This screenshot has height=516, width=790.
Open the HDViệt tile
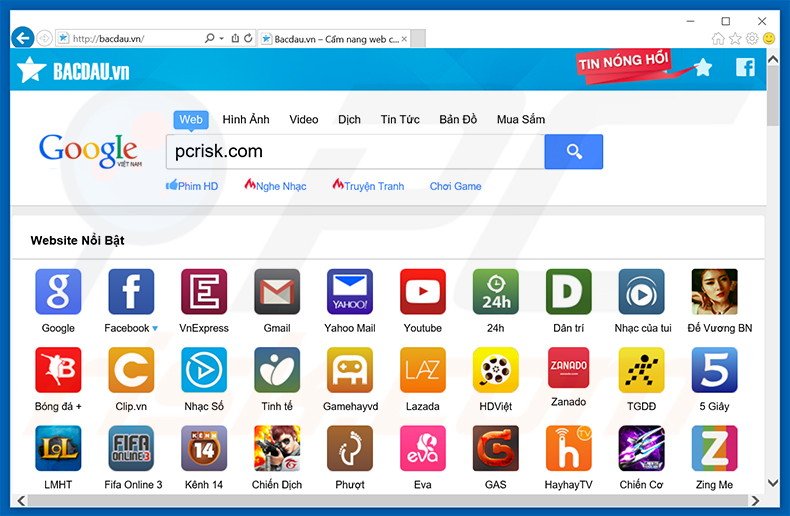pyautogui.click(x=496, y=370)
